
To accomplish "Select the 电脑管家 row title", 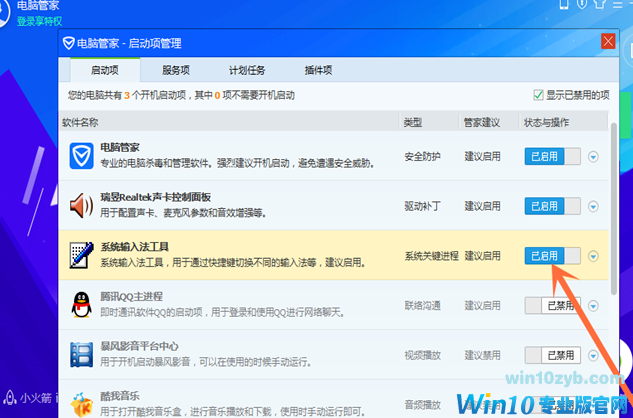I will click(120, 147).
